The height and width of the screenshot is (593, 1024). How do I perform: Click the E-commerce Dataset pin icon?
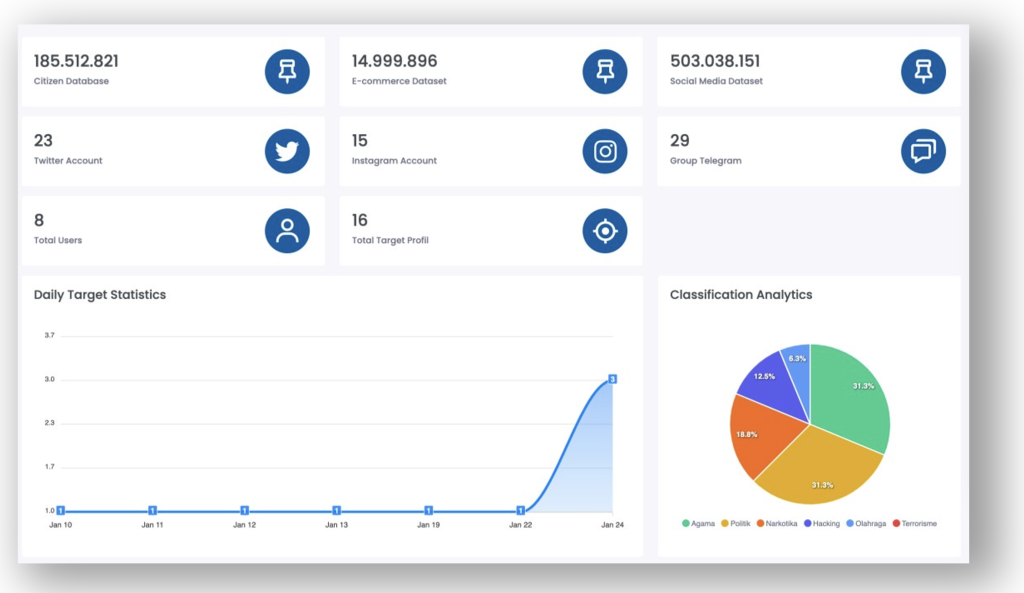605,71
